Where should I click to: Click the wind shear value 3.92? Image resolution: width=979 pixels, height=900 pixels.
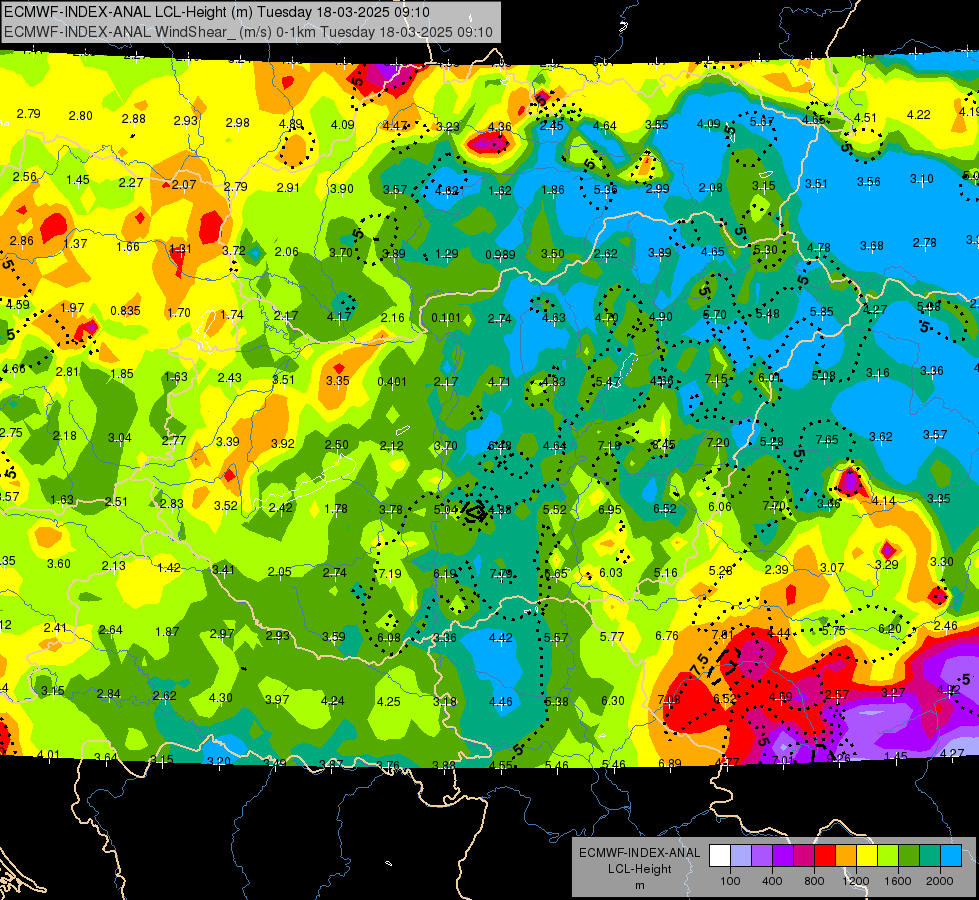[x=283, y=443]
